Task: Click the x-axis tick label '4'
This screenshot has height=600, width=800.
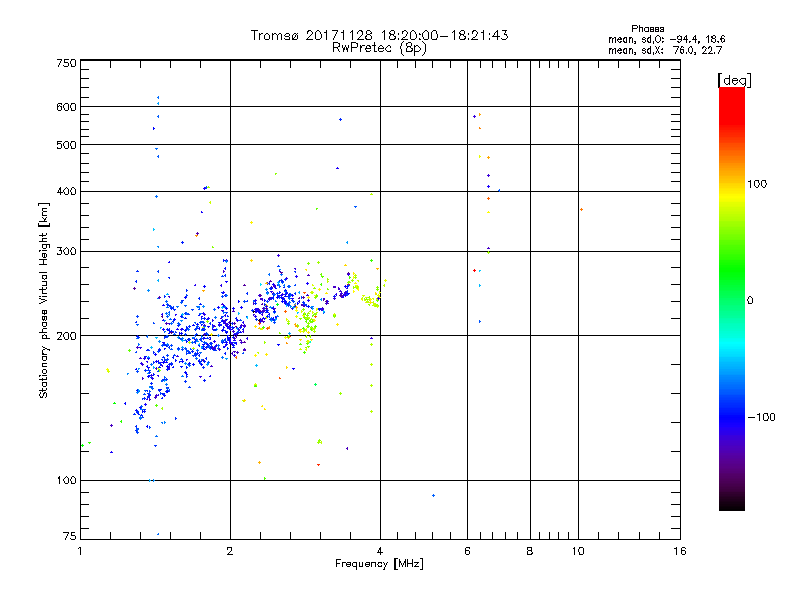Action: pos(380,551)
